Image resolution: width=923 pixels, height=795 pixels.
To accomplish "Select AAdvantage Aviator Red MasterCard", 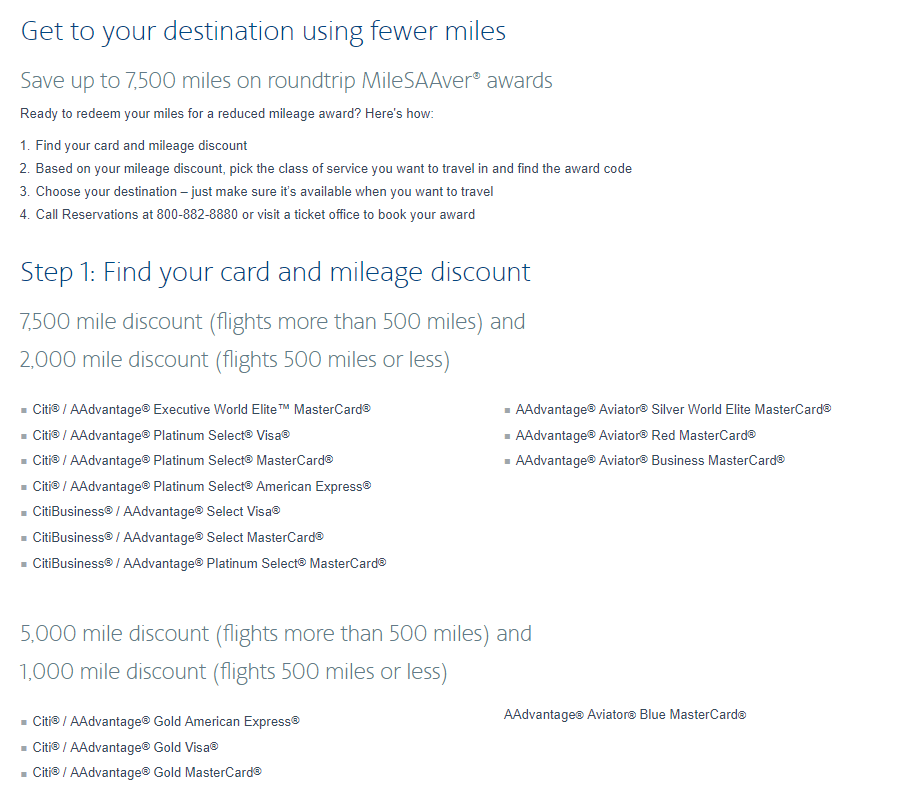I will [x=635, y=436].
